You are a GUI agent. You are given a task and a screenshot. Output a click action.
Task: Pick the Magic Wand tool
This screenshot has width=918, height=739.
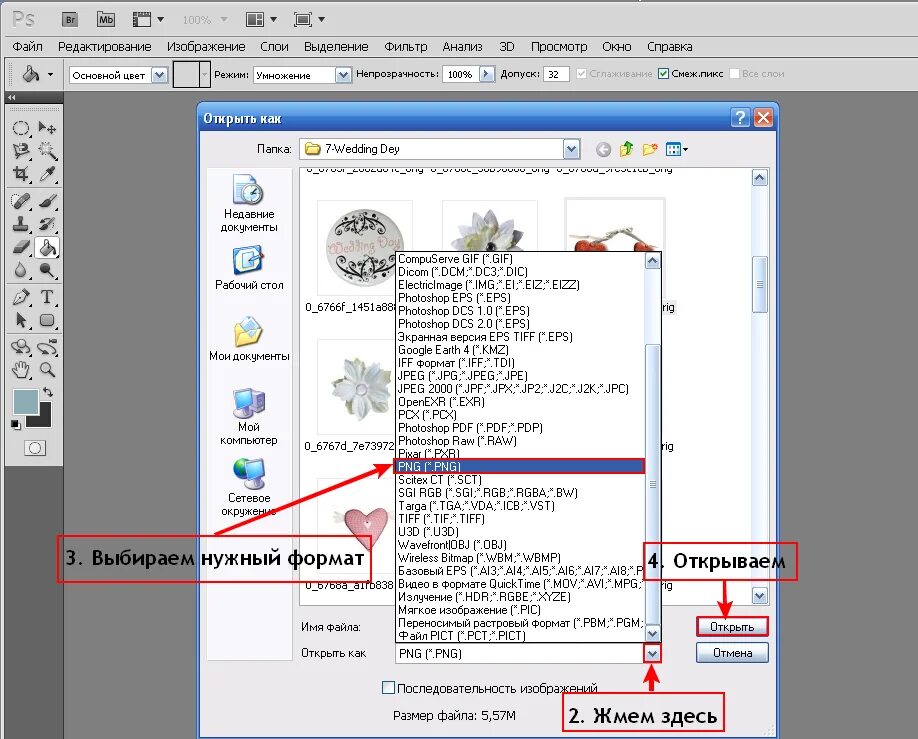[47, 150]
